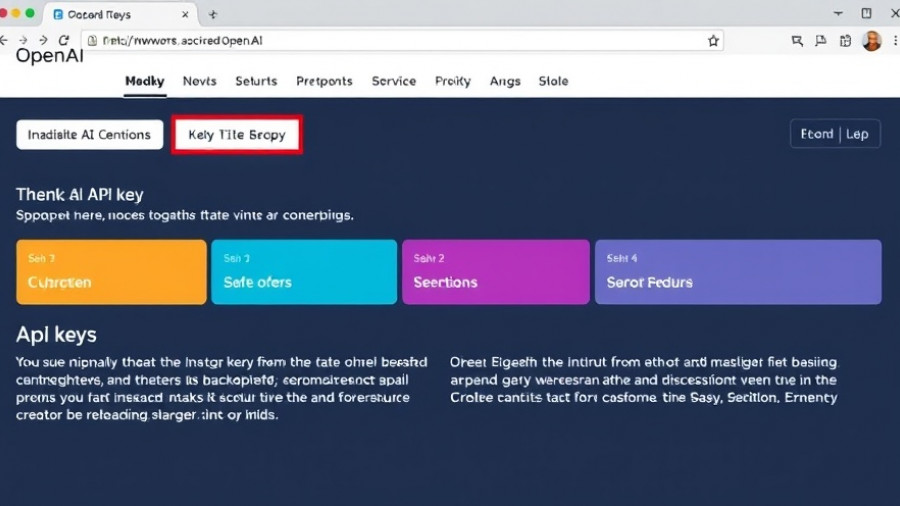Select the orange Cuhrcten card
This screenshot has height=506, width=900.
click(x=111, y=271)
